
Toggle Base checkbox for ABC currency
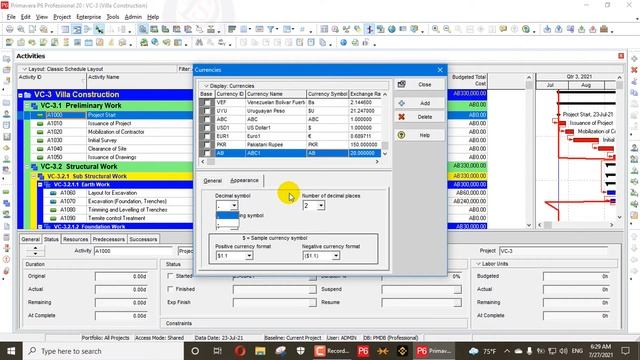(207, 120)
